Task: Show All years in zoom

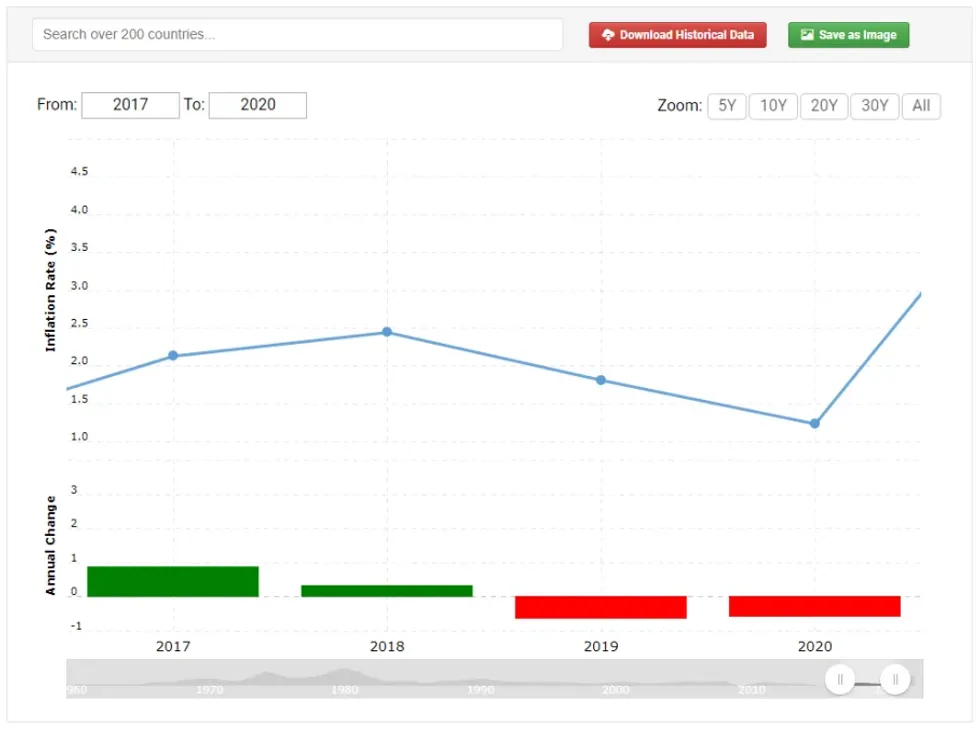Action: point(921,106)
